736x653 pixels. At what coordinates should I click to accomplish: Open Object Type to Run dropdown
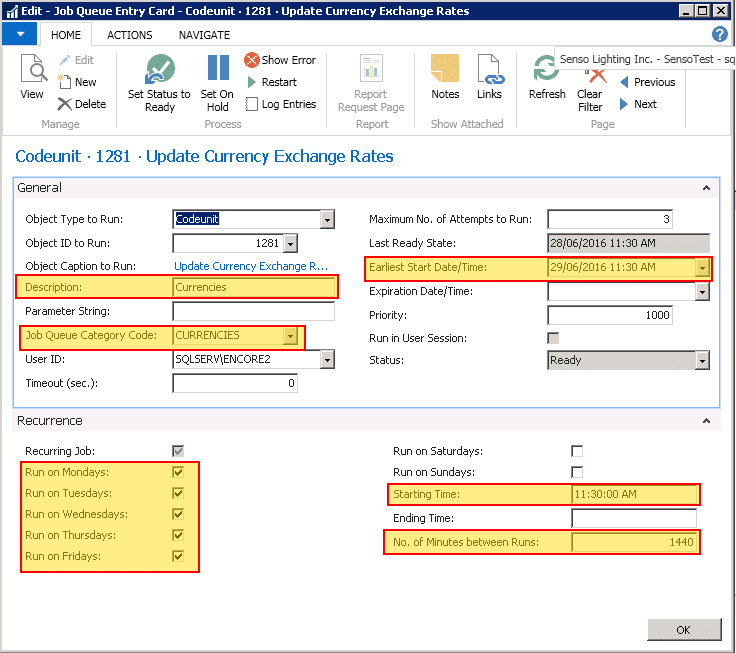tap(327, 219)
